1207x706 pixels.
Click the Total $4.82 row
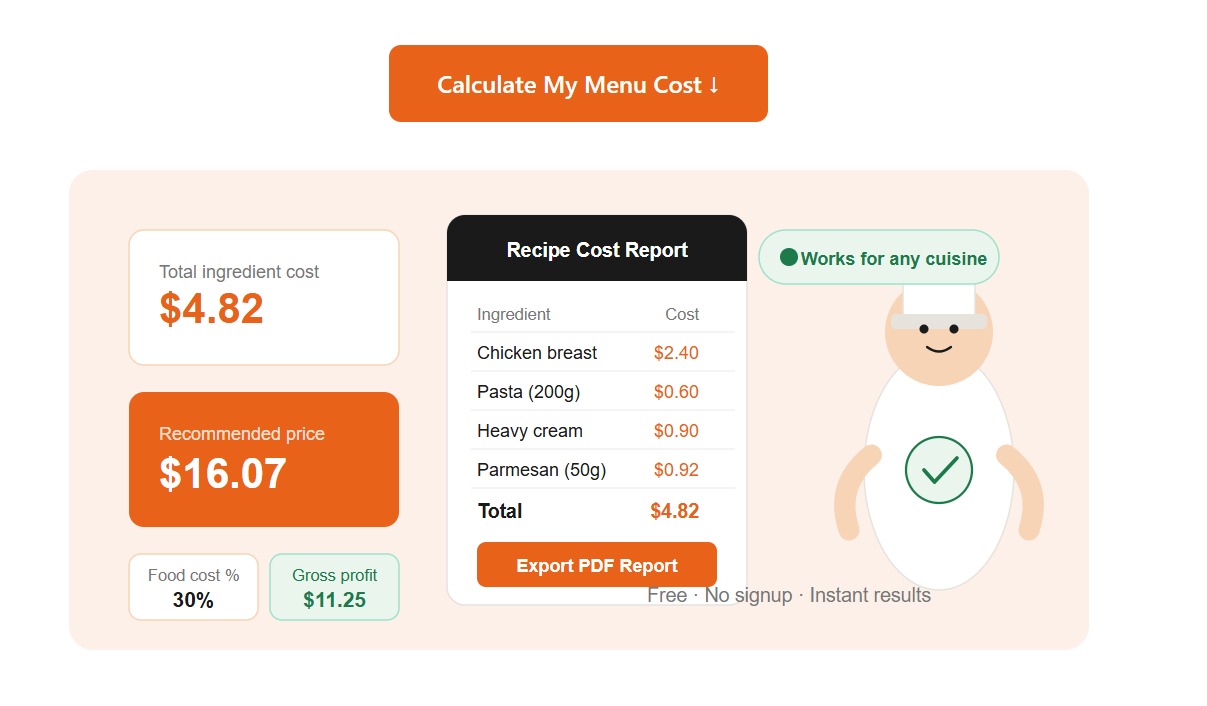pos(603,511)
